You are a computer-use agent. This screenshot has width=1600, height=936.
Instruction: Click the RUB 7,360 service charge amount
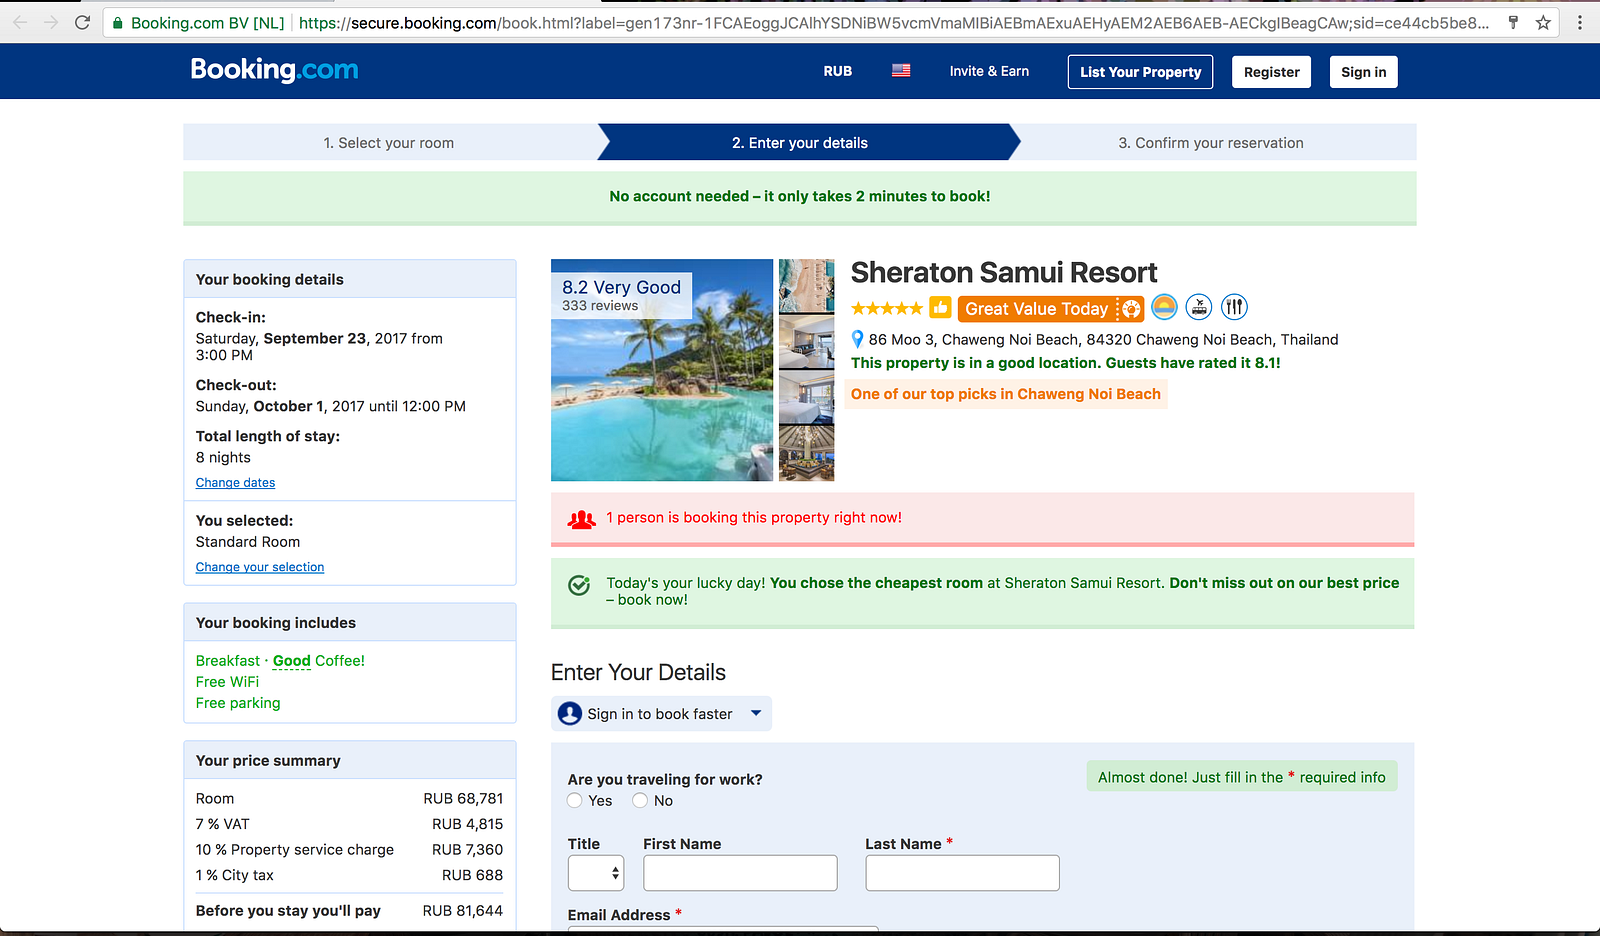click(x=467, y=850)
